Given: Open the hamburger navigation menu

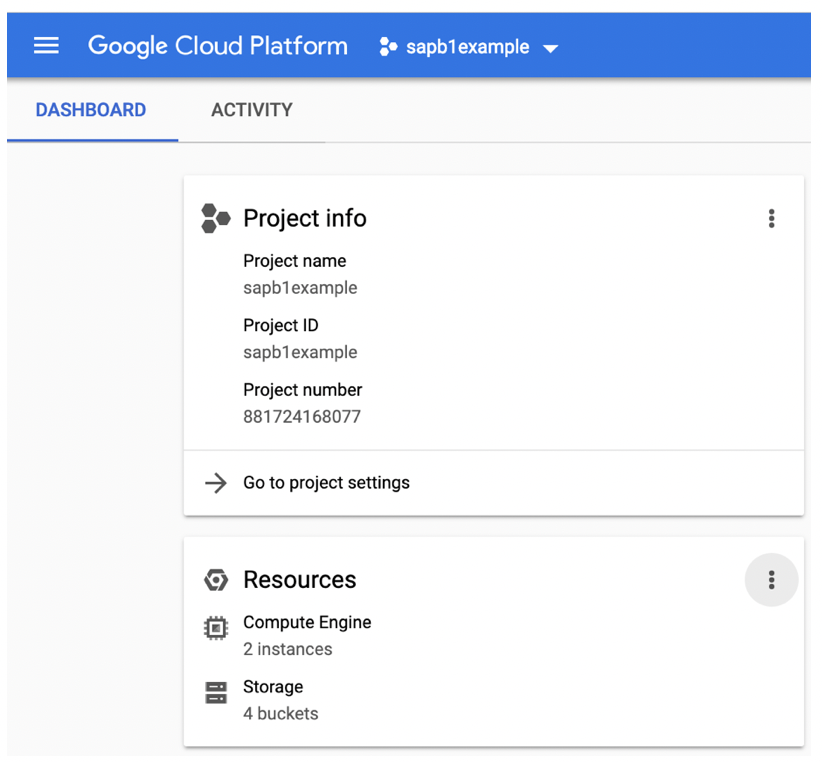Looking at the screenshot, I should [46, 46].
